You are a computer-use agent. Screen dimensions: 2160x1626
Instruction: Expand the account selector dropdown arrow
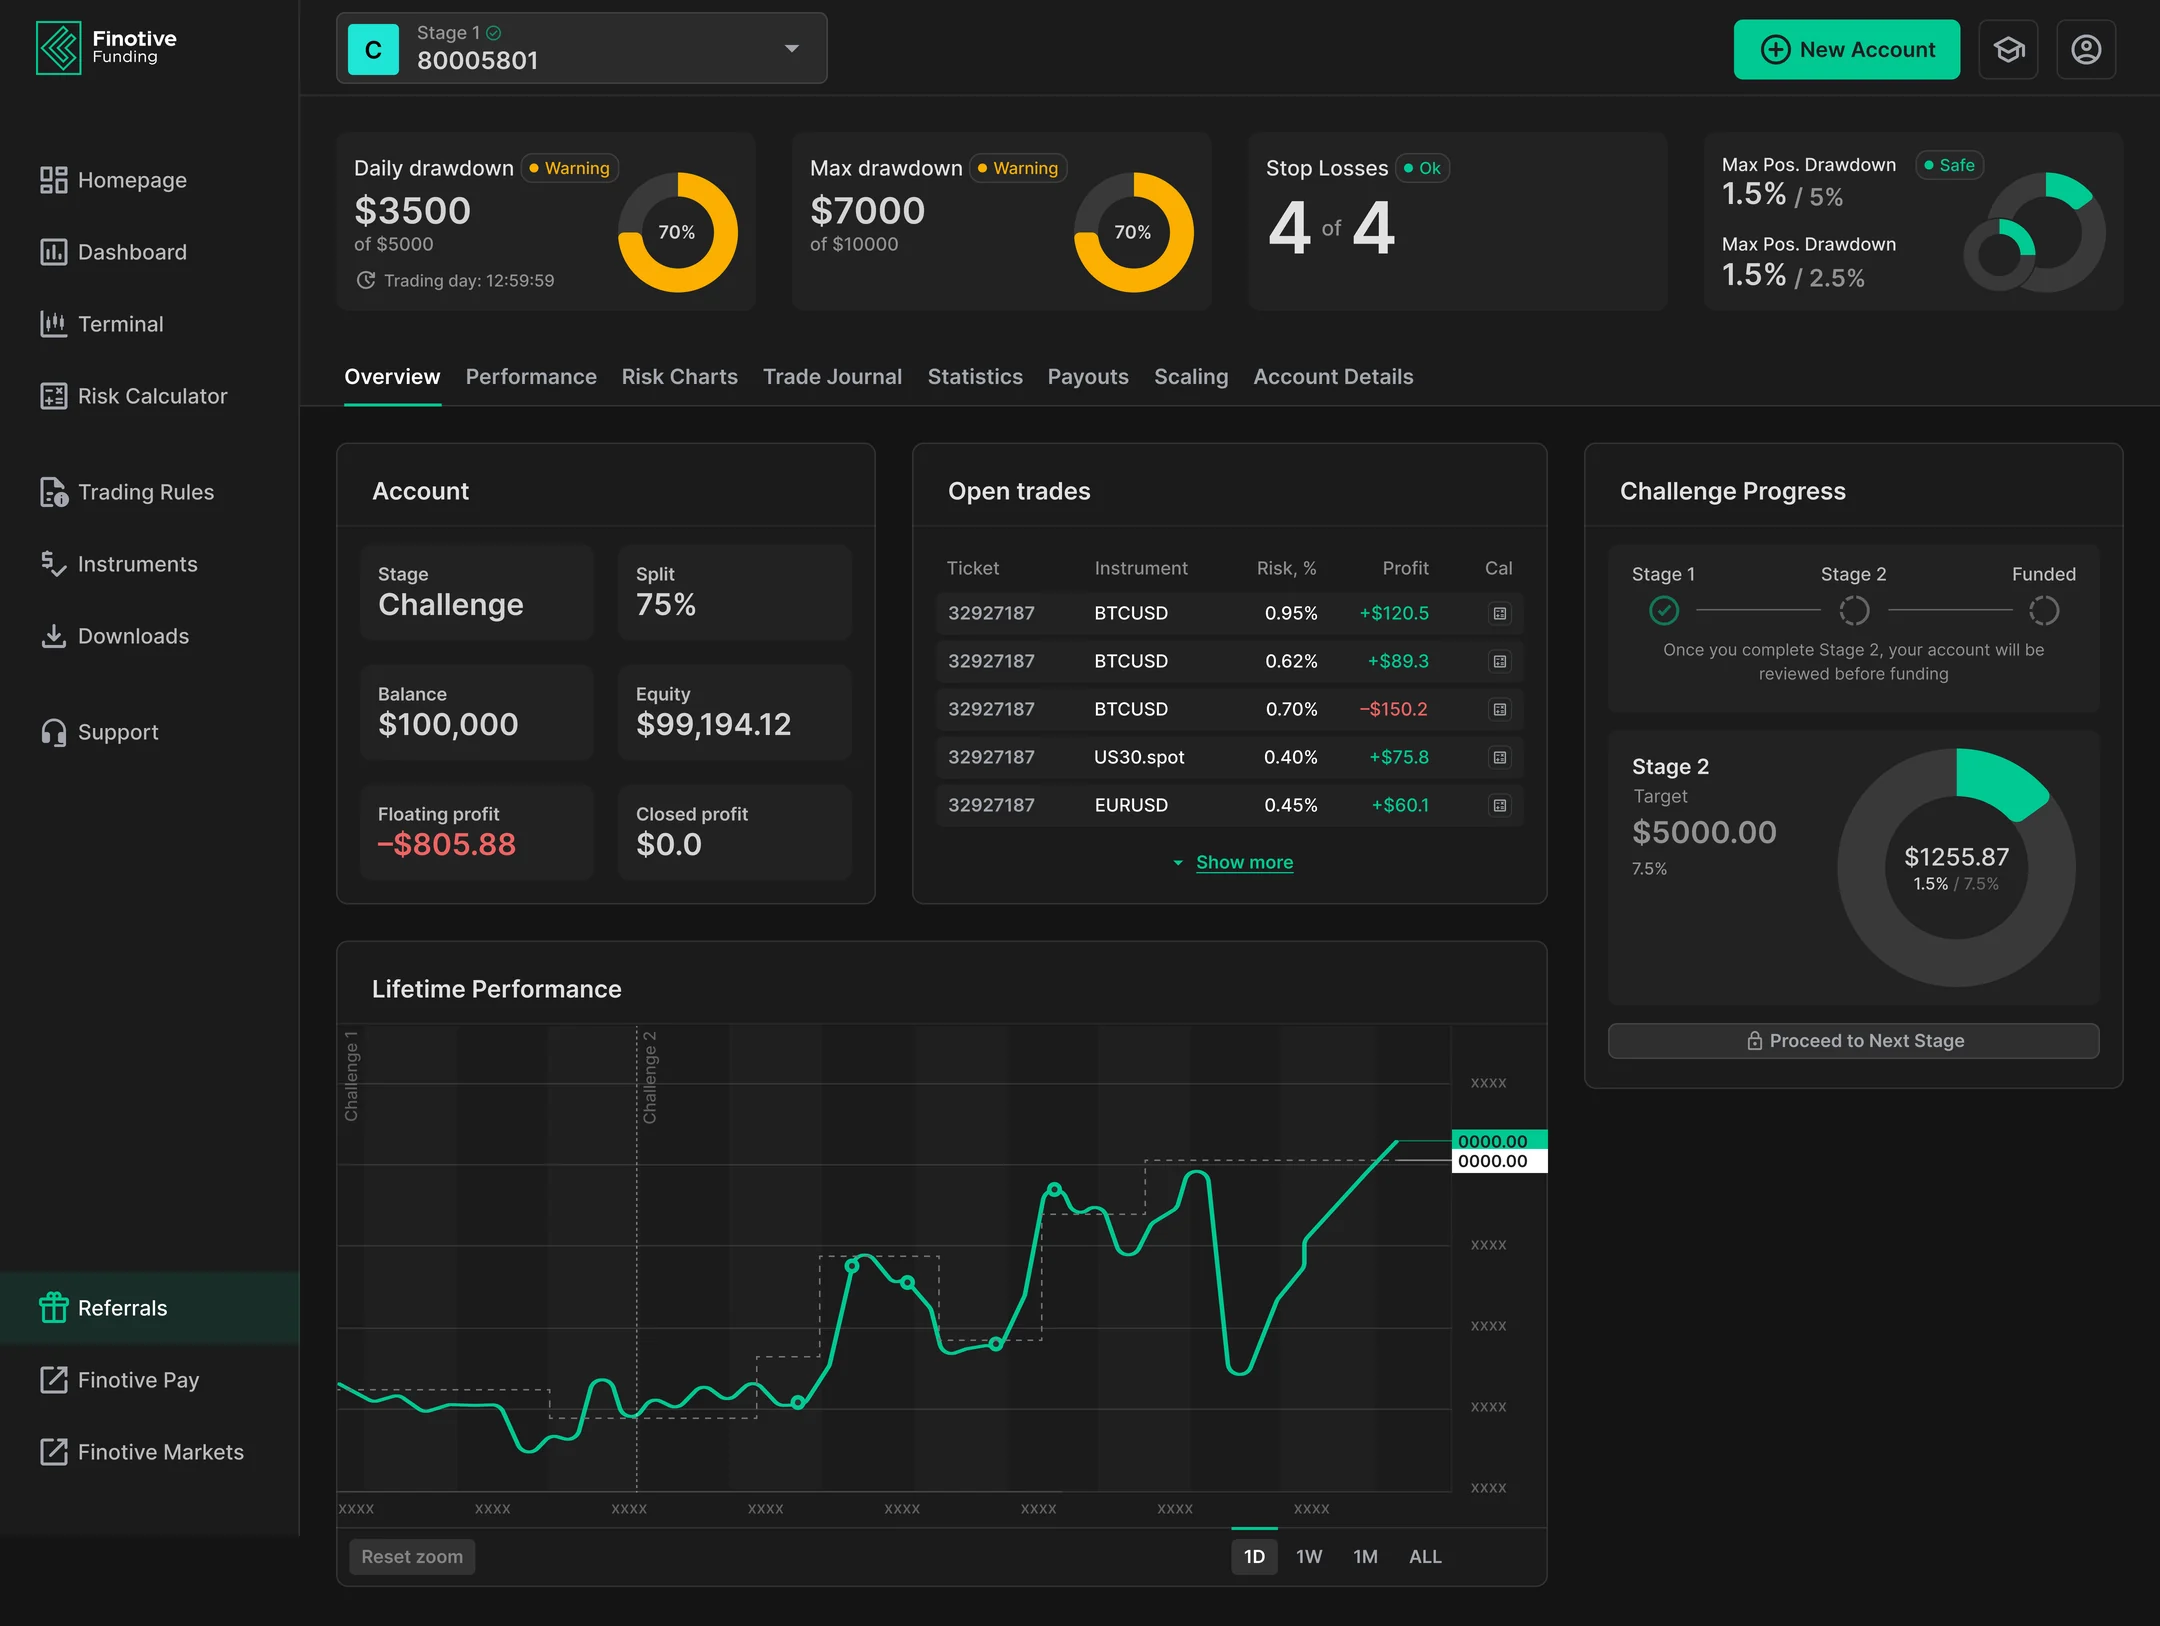click(792, 48)
